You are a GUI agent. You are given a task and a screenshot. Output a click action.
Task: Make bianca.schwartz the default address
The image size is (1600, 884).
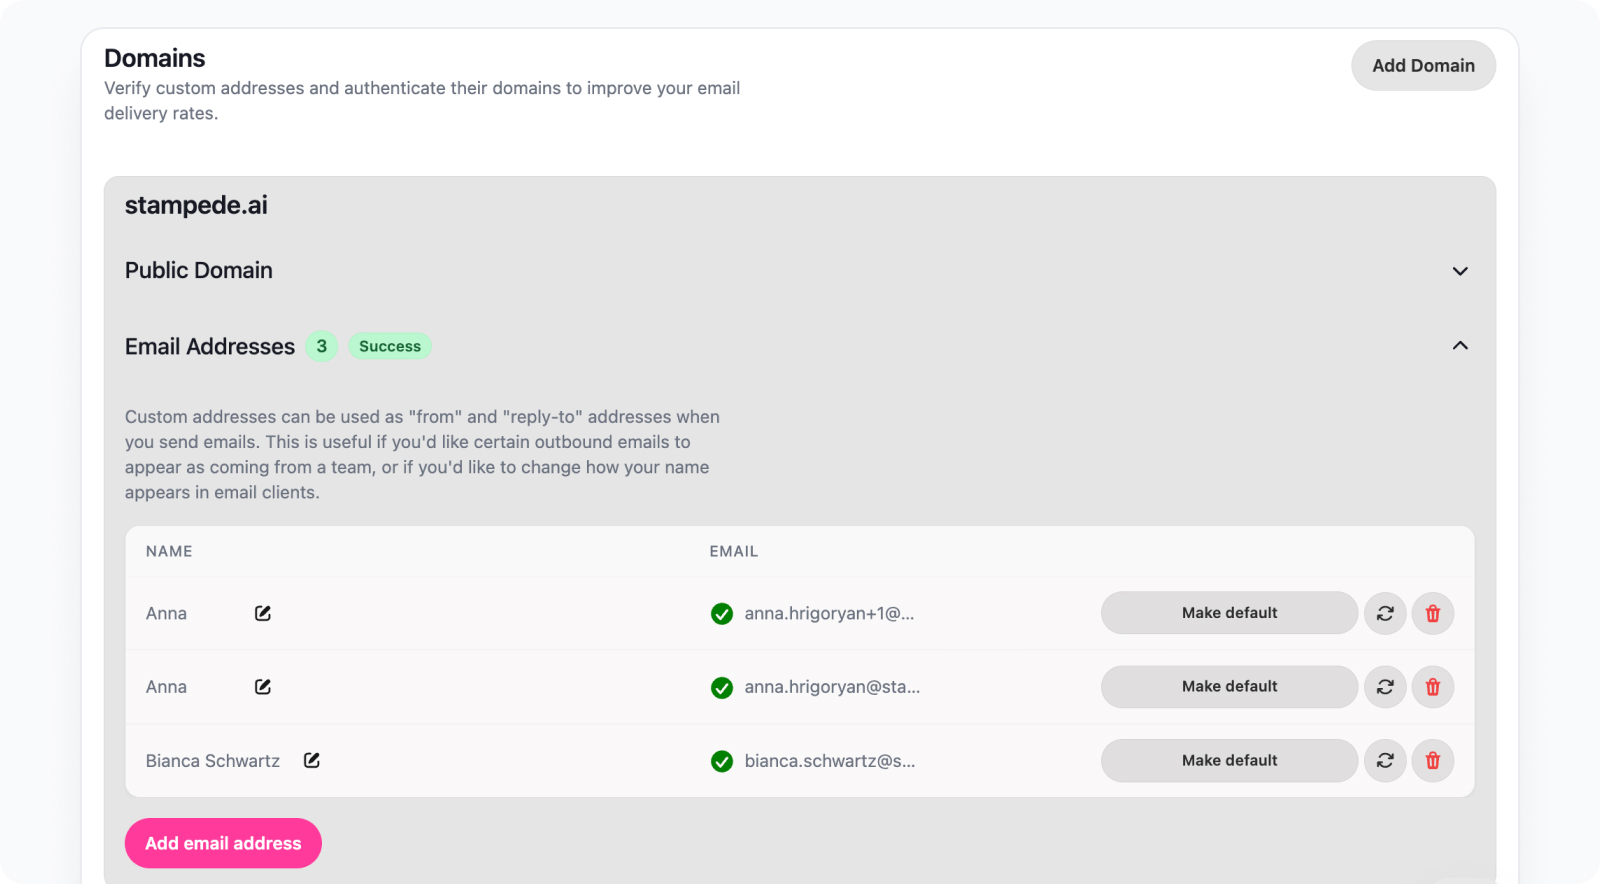coord(1229,761)
